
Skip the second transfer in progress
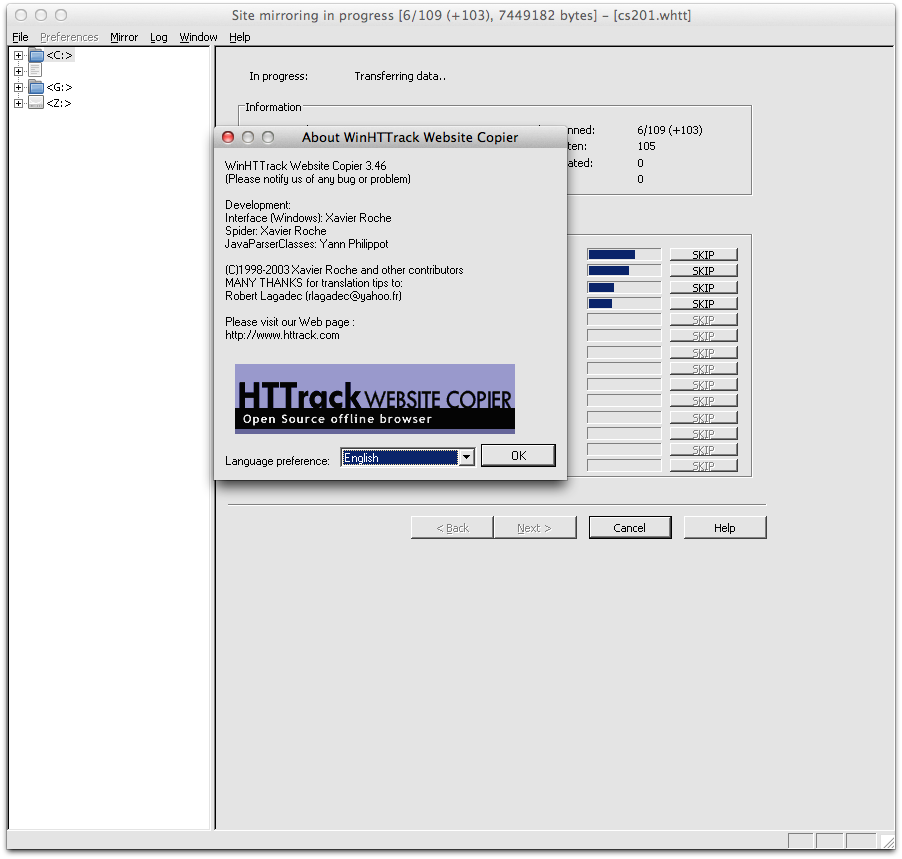tap(704, 271)
